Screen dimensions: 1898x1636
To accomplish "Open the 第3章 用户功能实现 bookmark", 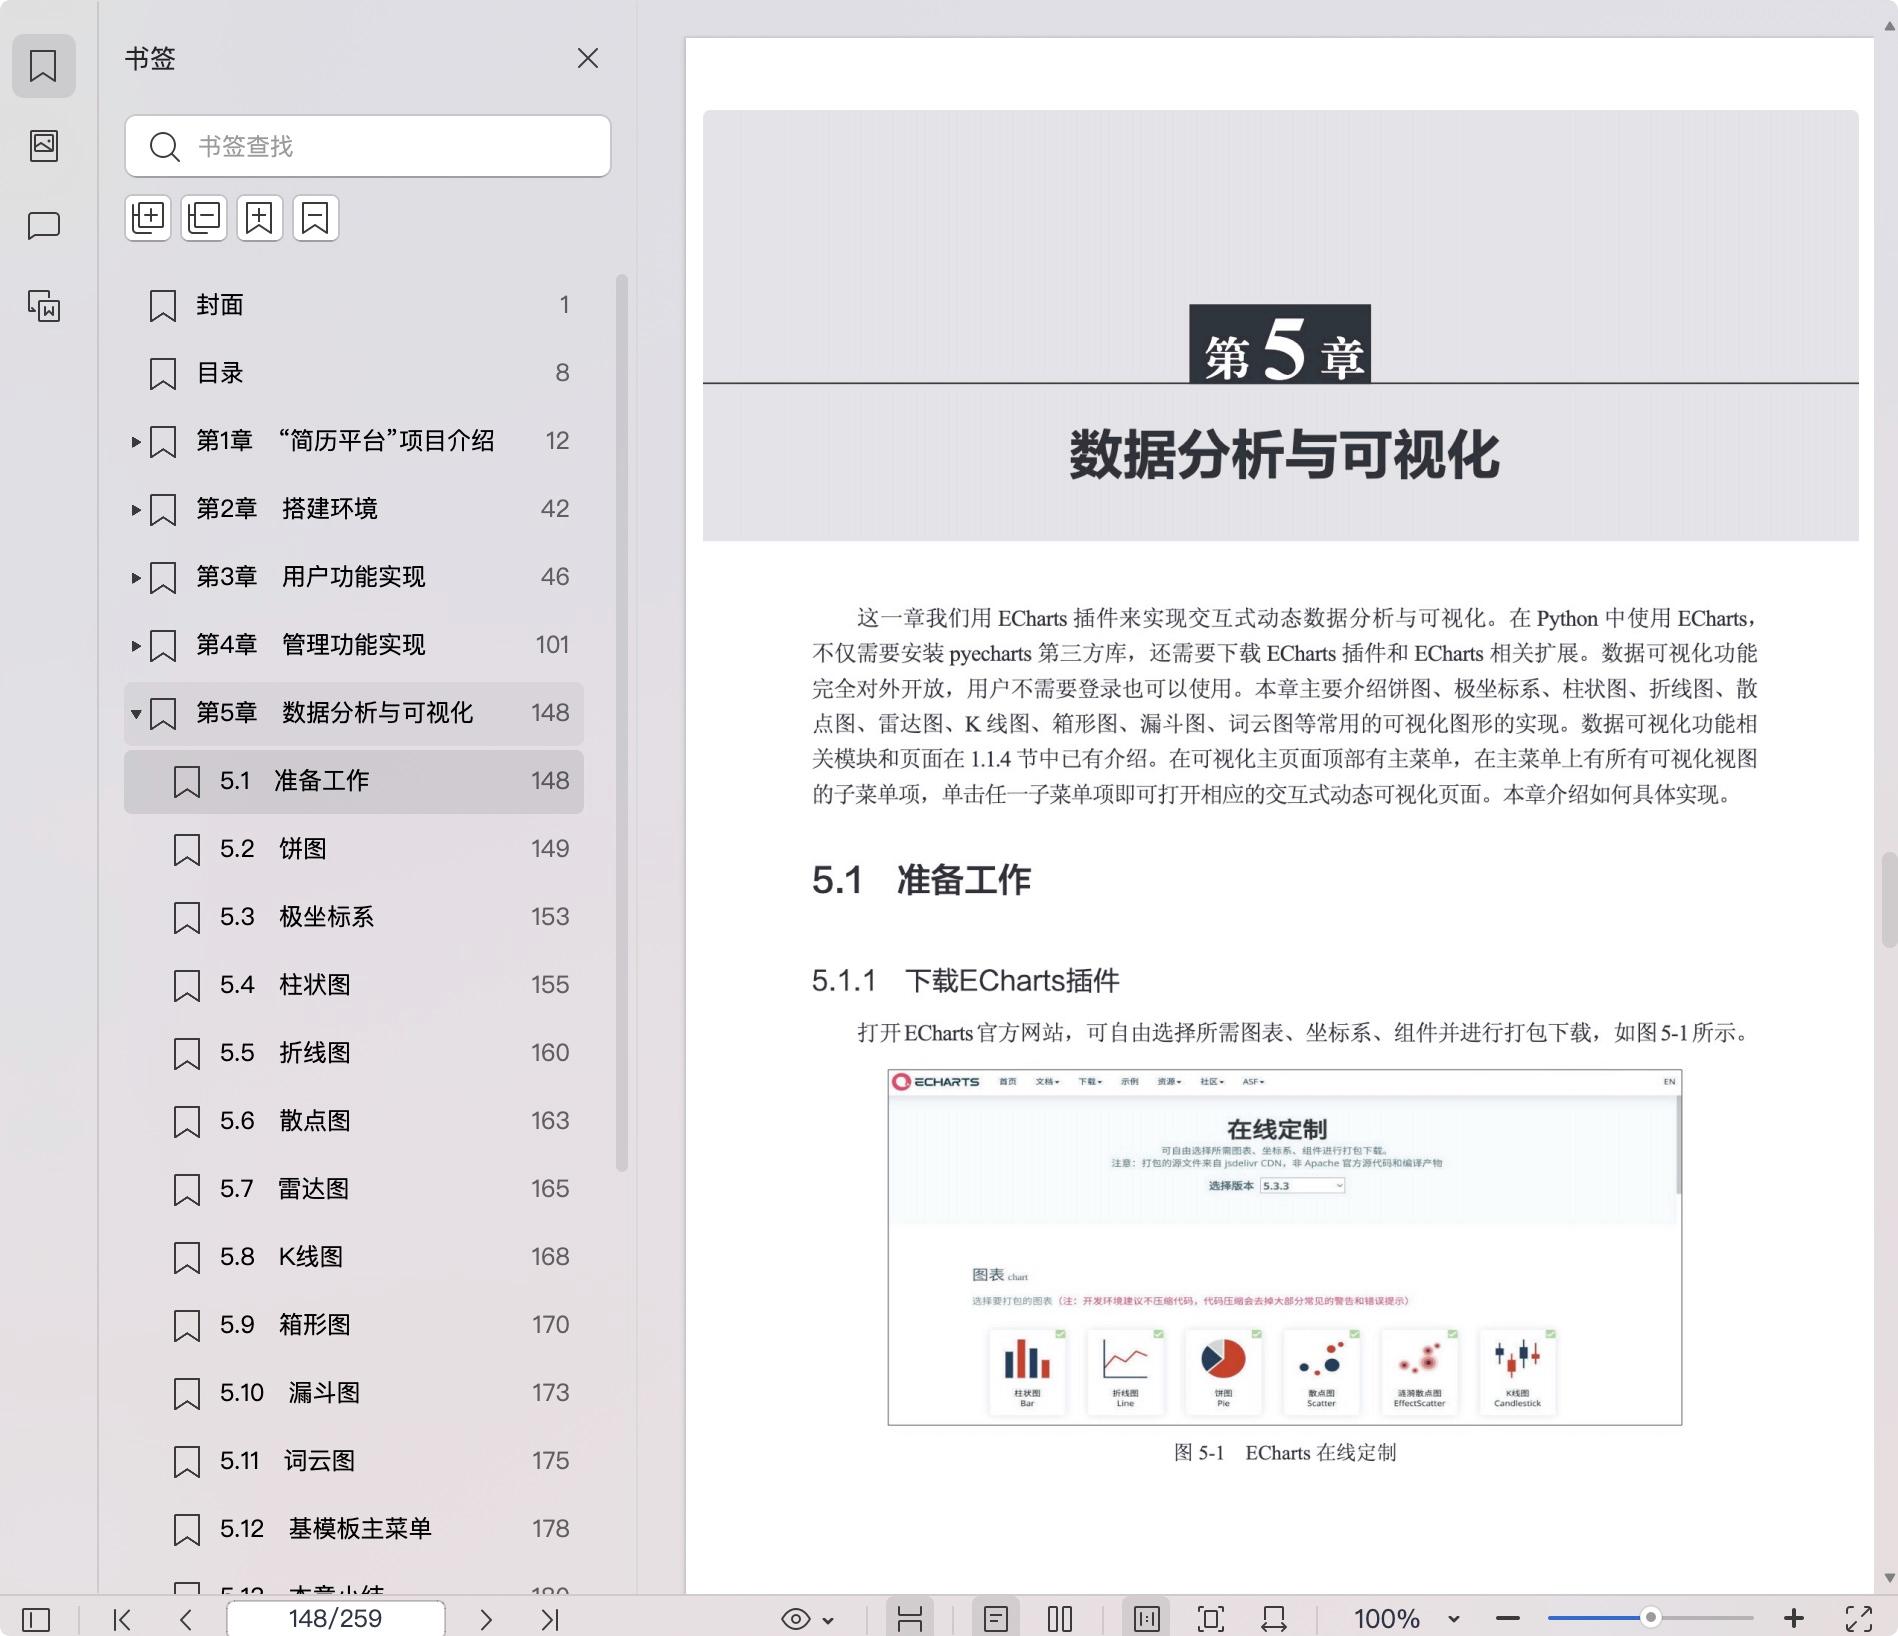I will [x=354, y=577].
